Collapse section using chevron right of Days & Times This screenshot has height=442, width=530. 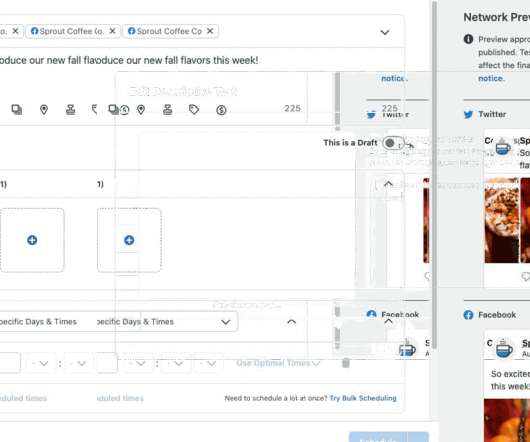[x=291, y=322]
